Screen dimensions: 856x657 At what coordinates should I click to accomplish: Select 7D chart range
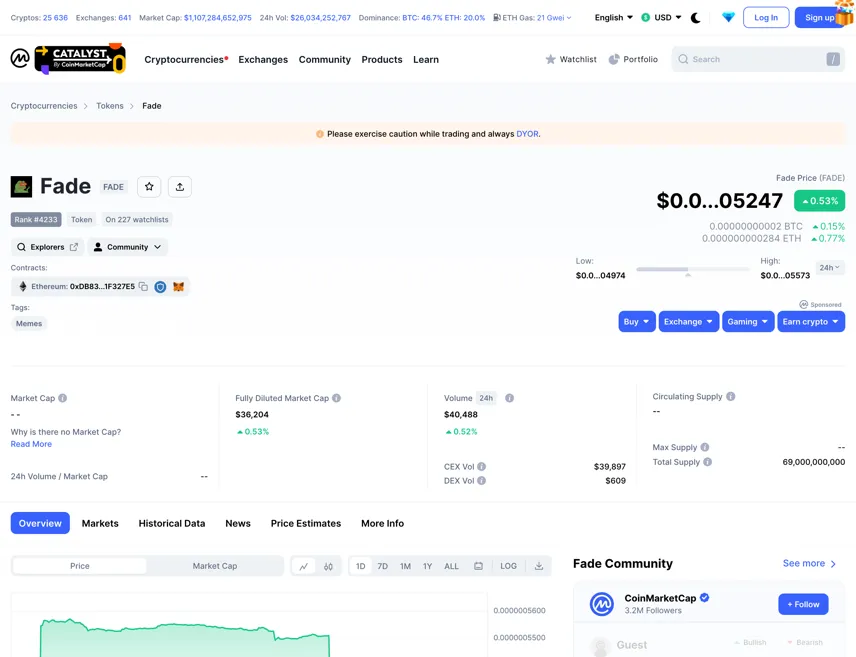(x=383, y=566)
